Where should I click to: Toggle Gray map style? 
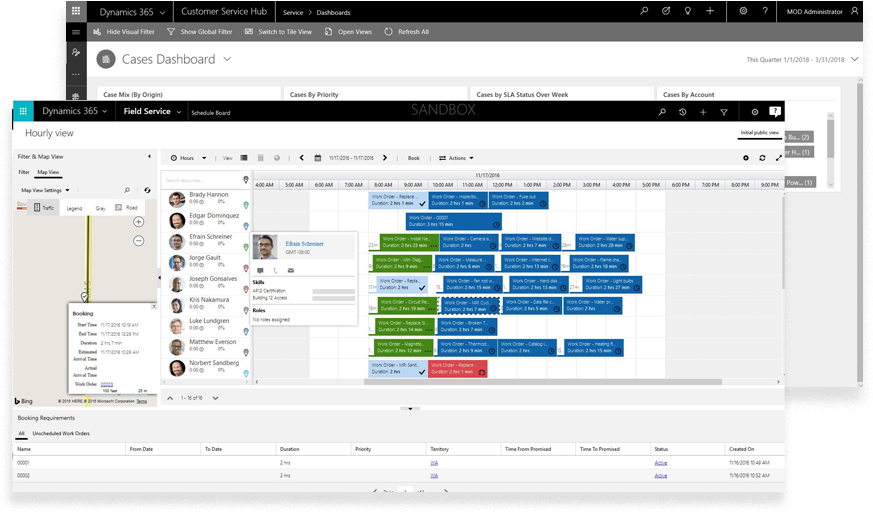click(x=100, y=208)
